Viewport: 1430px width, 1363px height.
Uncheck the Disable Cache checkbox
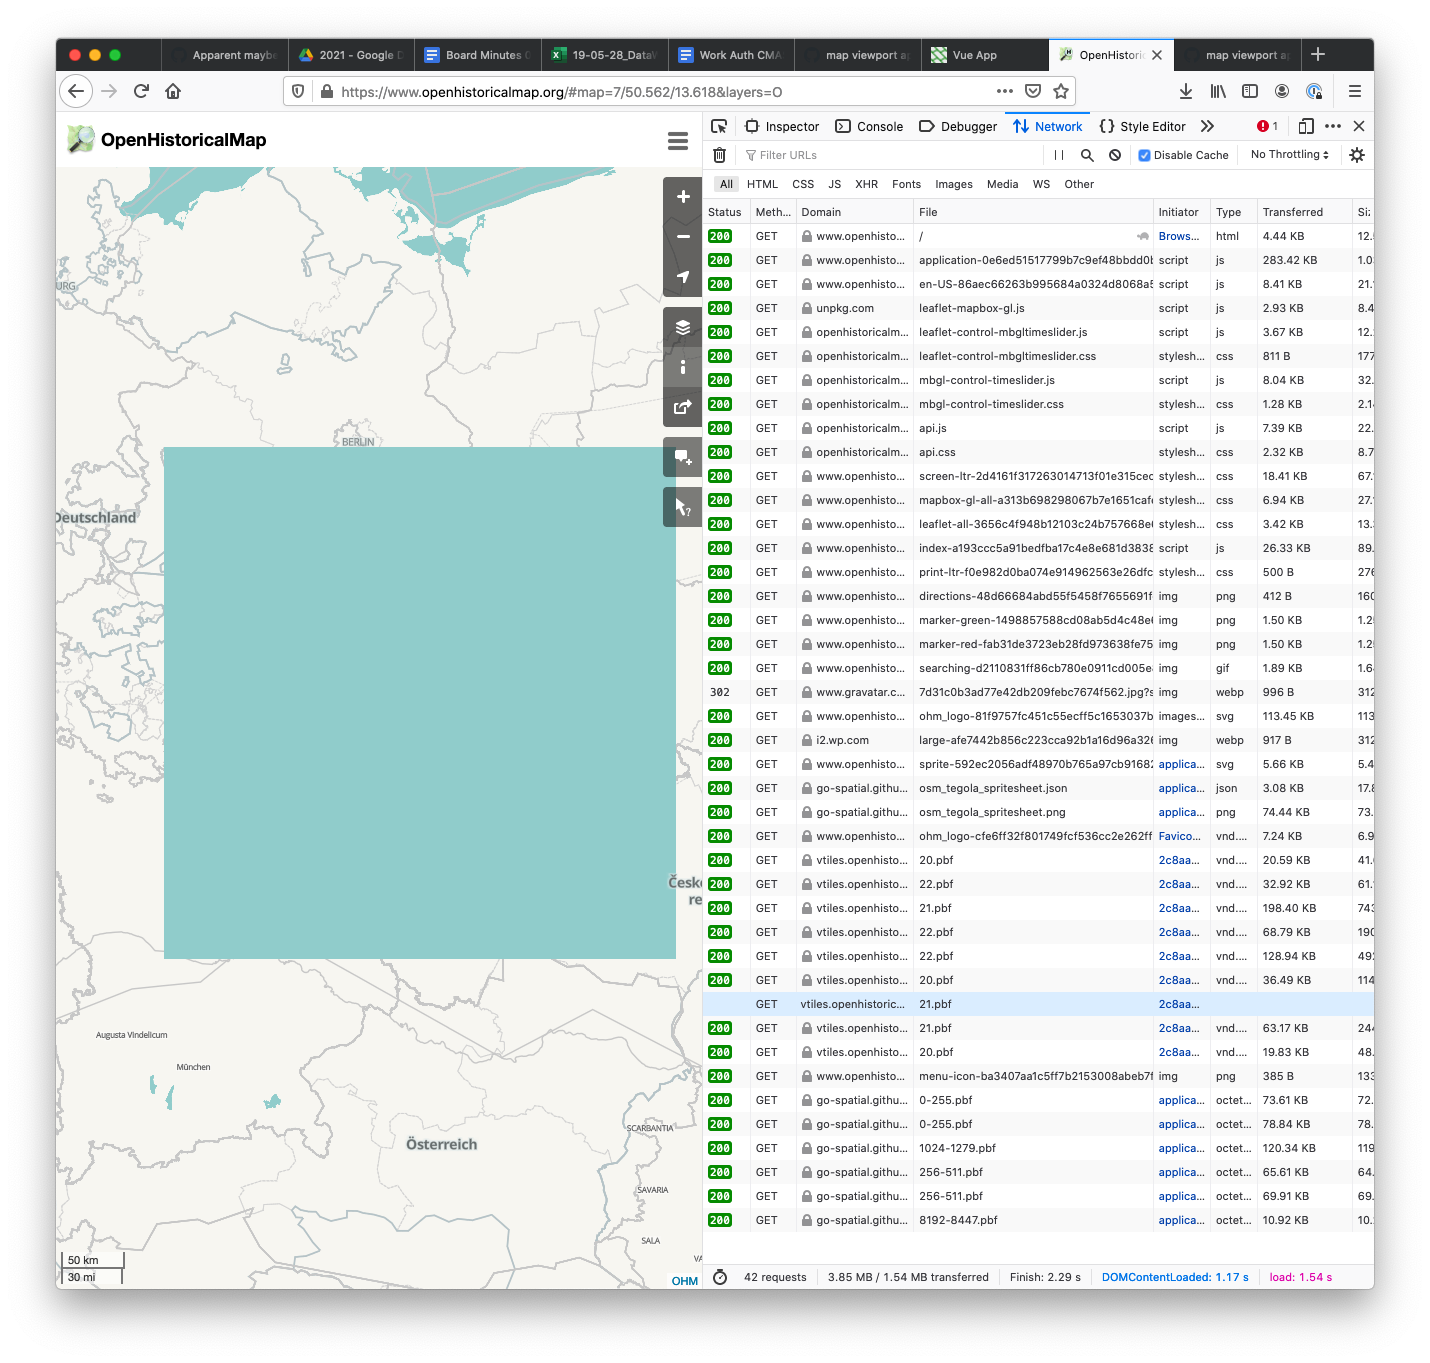[1144, 155]
